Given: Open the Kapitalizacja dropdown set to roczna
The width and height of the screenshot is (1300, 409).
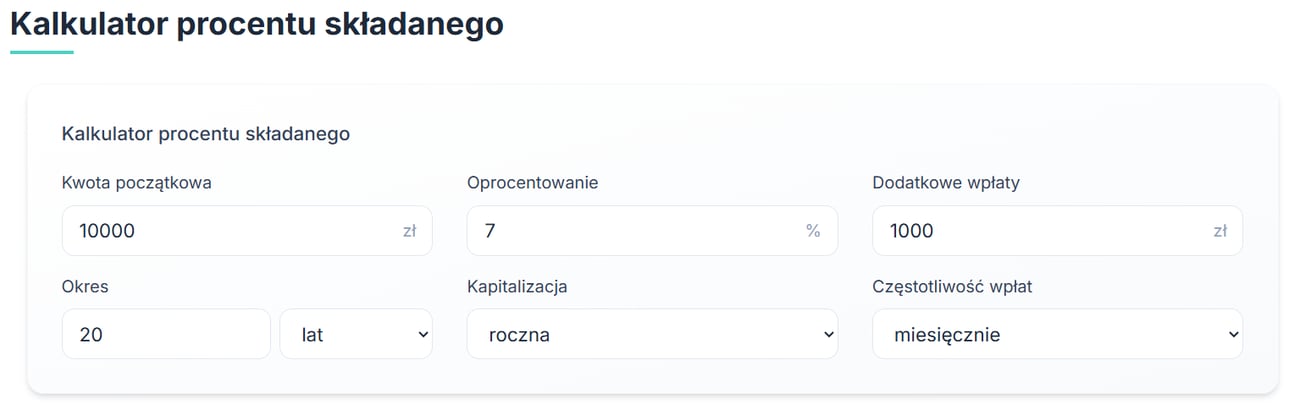Looking at the screenshot, I should pos(652,334).
